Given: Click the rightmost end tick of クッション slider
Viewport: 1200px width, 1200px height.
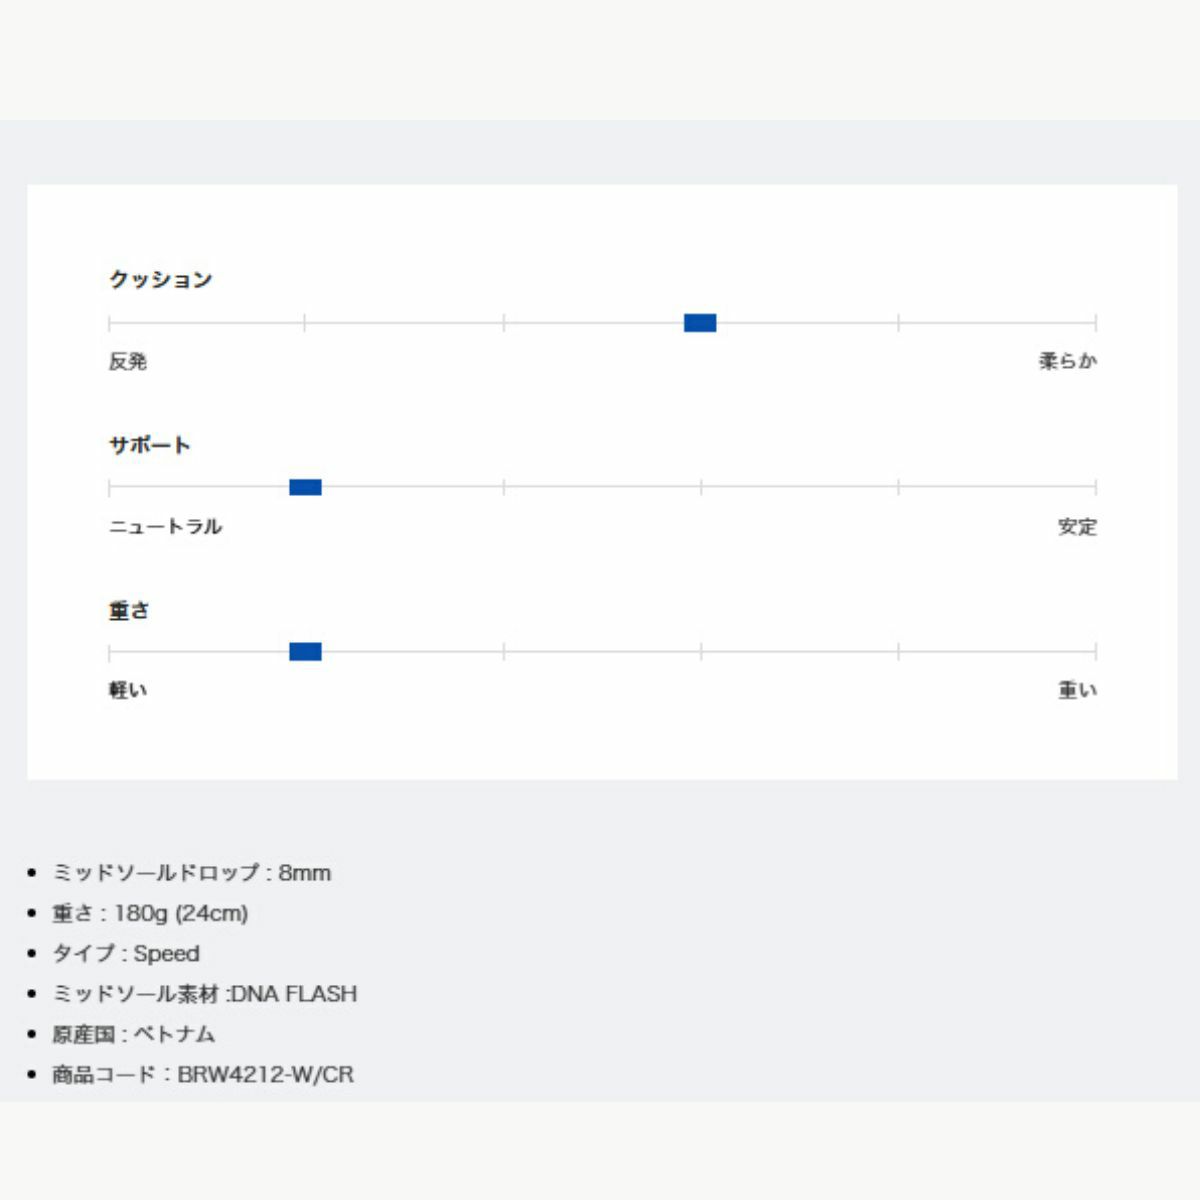Looking at the screenshot, I should [x=1096, y=323].
